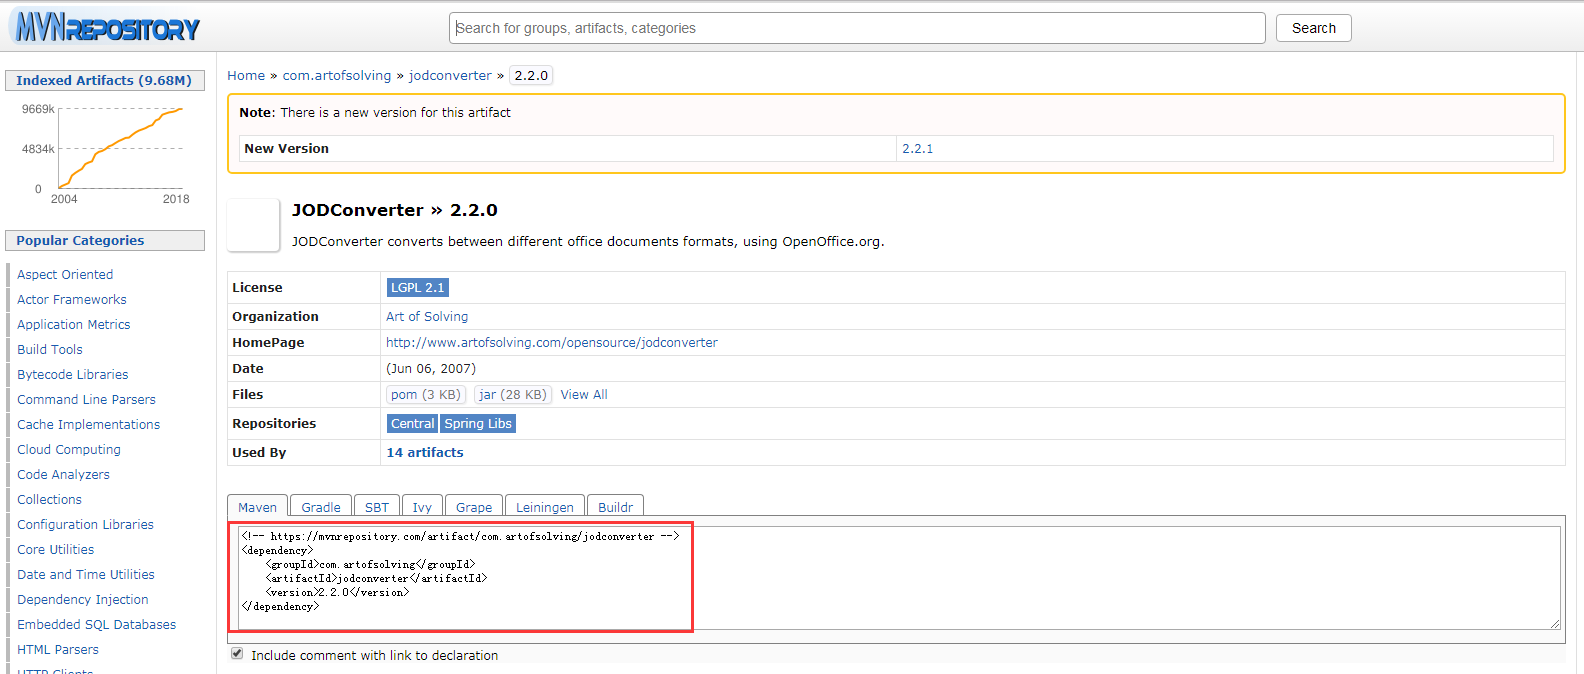This screenshot has height=674, width=1584.
Task: Click the indexed artifacts growth chart
Action: click(x=105, y=152)
